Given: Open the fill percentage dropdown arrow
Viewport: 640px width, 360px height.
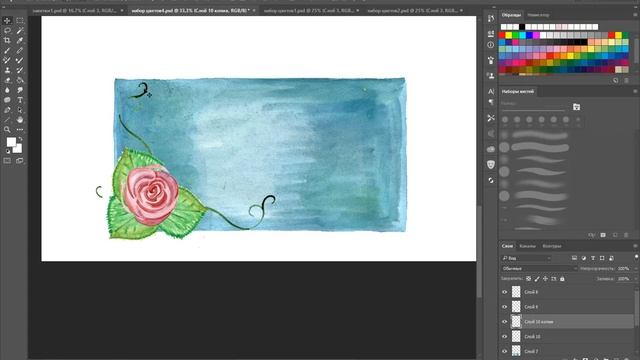Looking at the screenshot, I should (636, 279).
